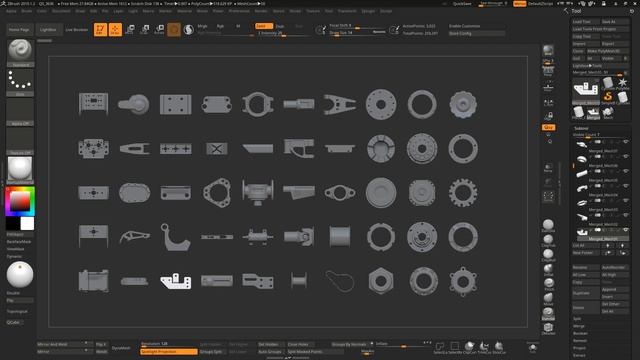This screenshot has width=640, height=360.
Task: Click Load Tool button
Action: (585, 22)
